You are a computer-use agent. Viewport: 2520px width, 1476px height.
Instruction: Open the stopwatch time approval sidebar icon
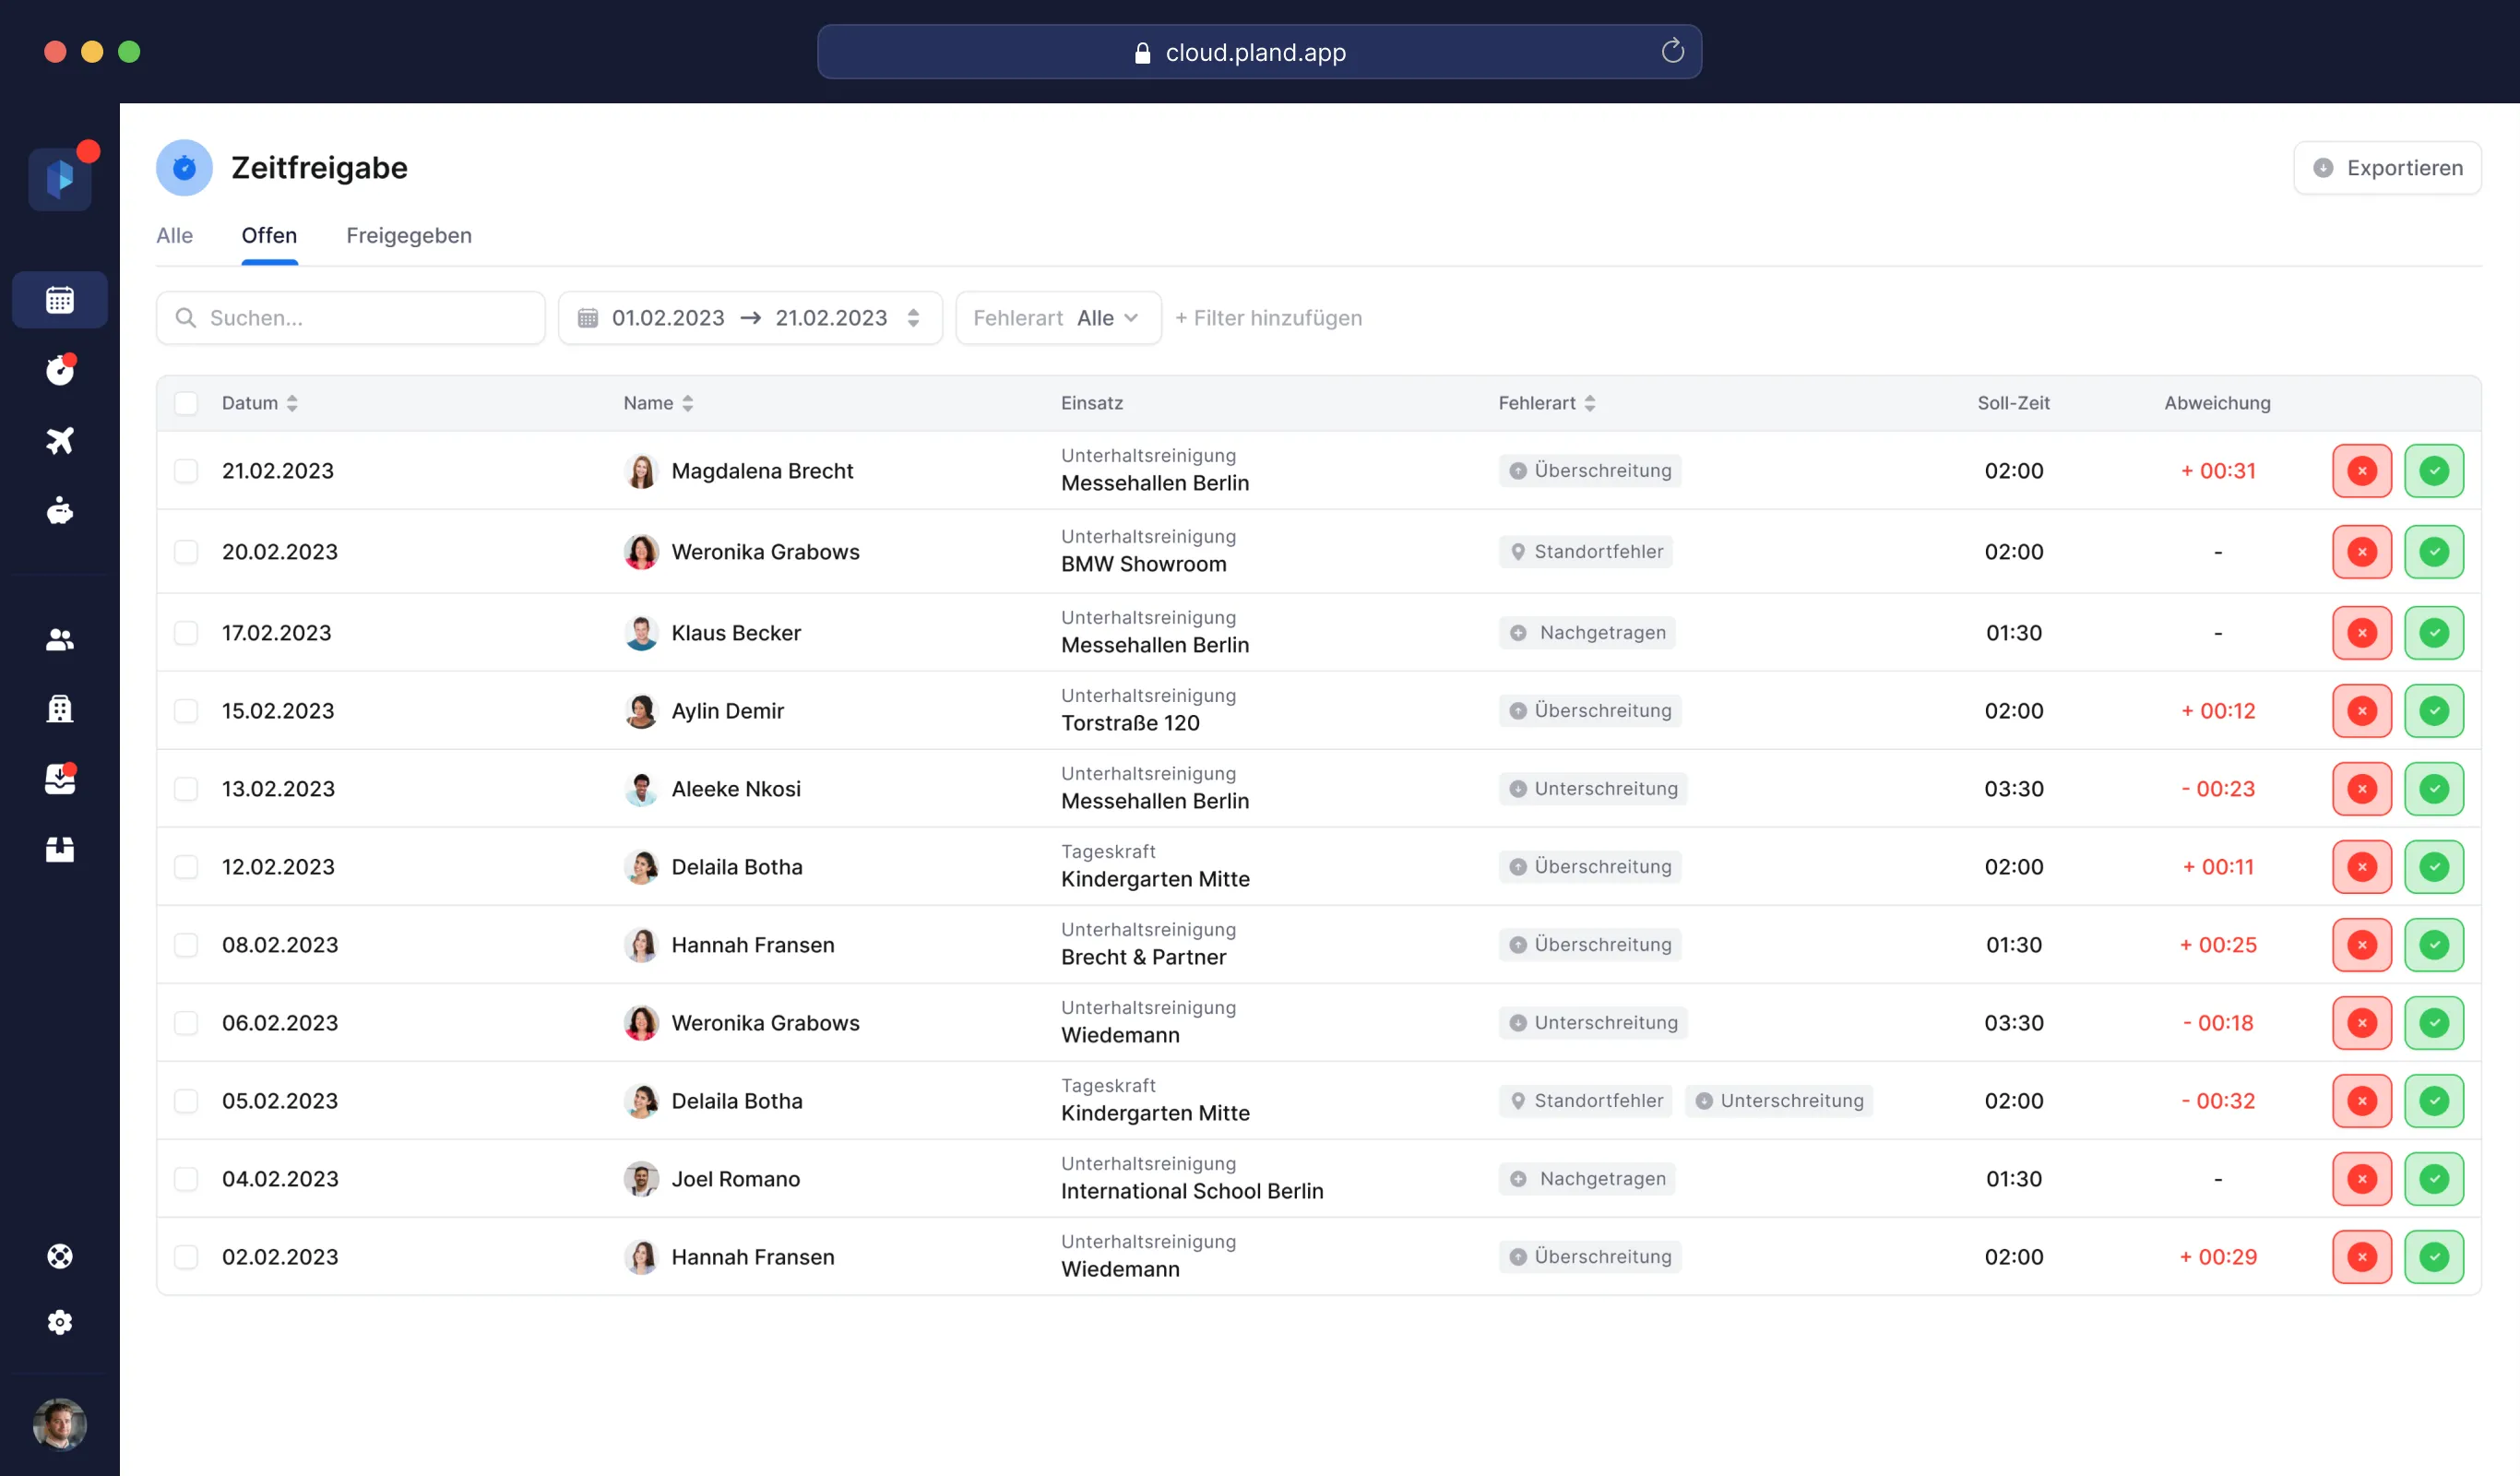pyautogui.click(x=60, y=370)
